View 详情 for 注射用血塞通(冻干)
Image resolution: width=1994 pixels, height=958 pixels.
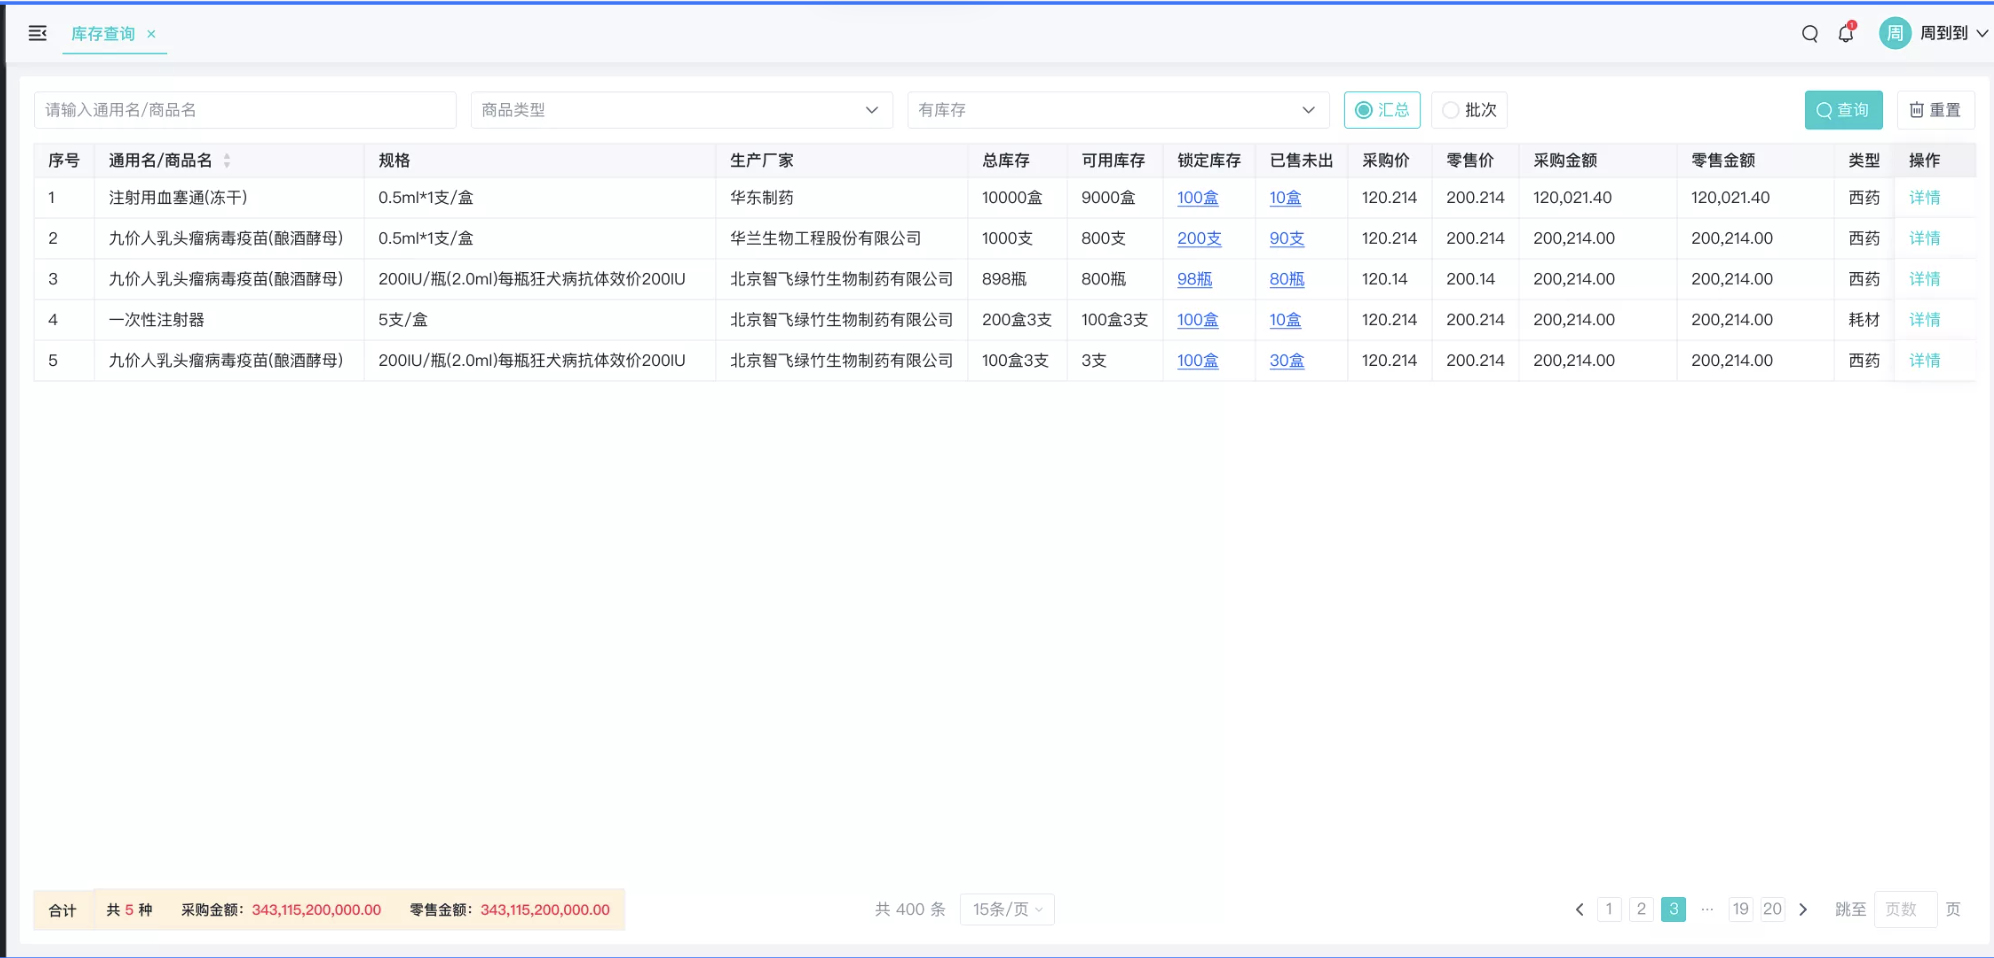1924,198
